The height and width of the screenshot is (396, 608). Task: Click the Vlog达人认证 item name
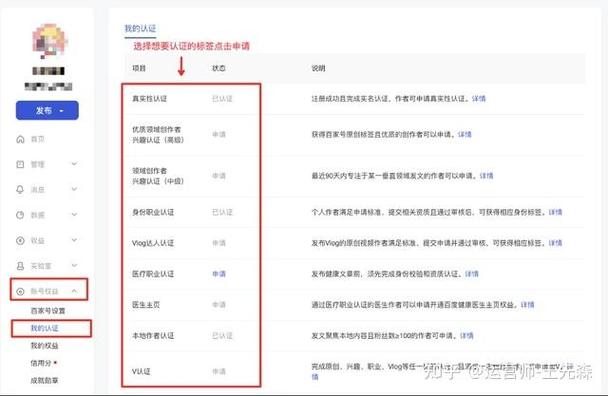pos(153,243)
